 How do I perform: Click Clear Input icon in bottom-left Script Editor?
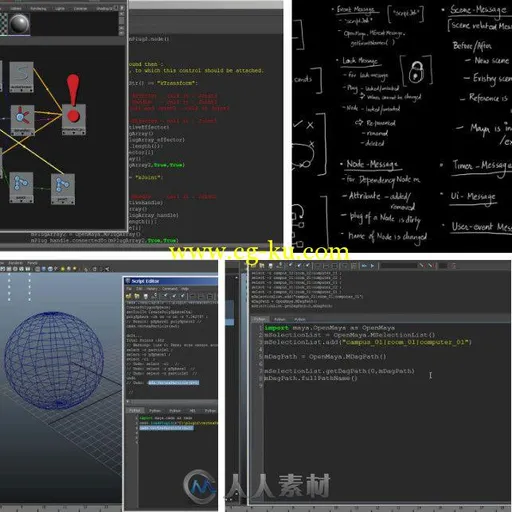click(x=174, y=296)
